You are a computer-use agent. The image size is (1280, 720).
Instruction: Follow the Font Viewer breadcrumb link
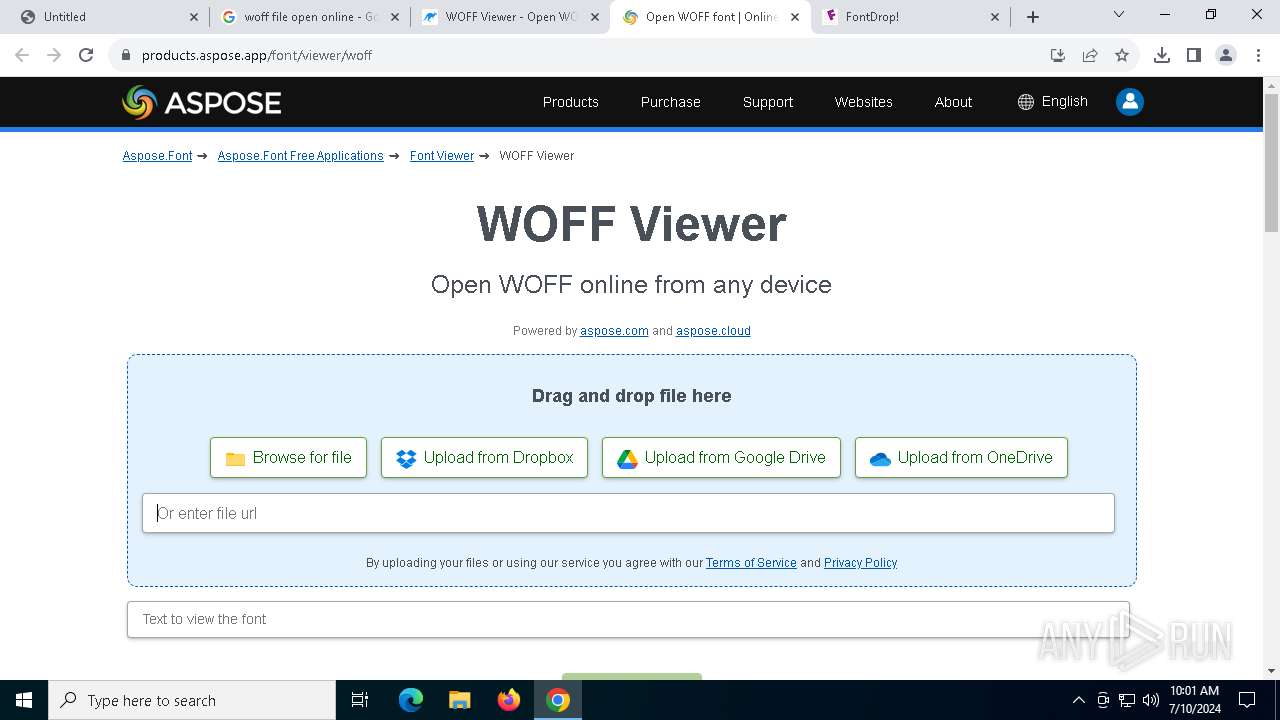(442, 156)
